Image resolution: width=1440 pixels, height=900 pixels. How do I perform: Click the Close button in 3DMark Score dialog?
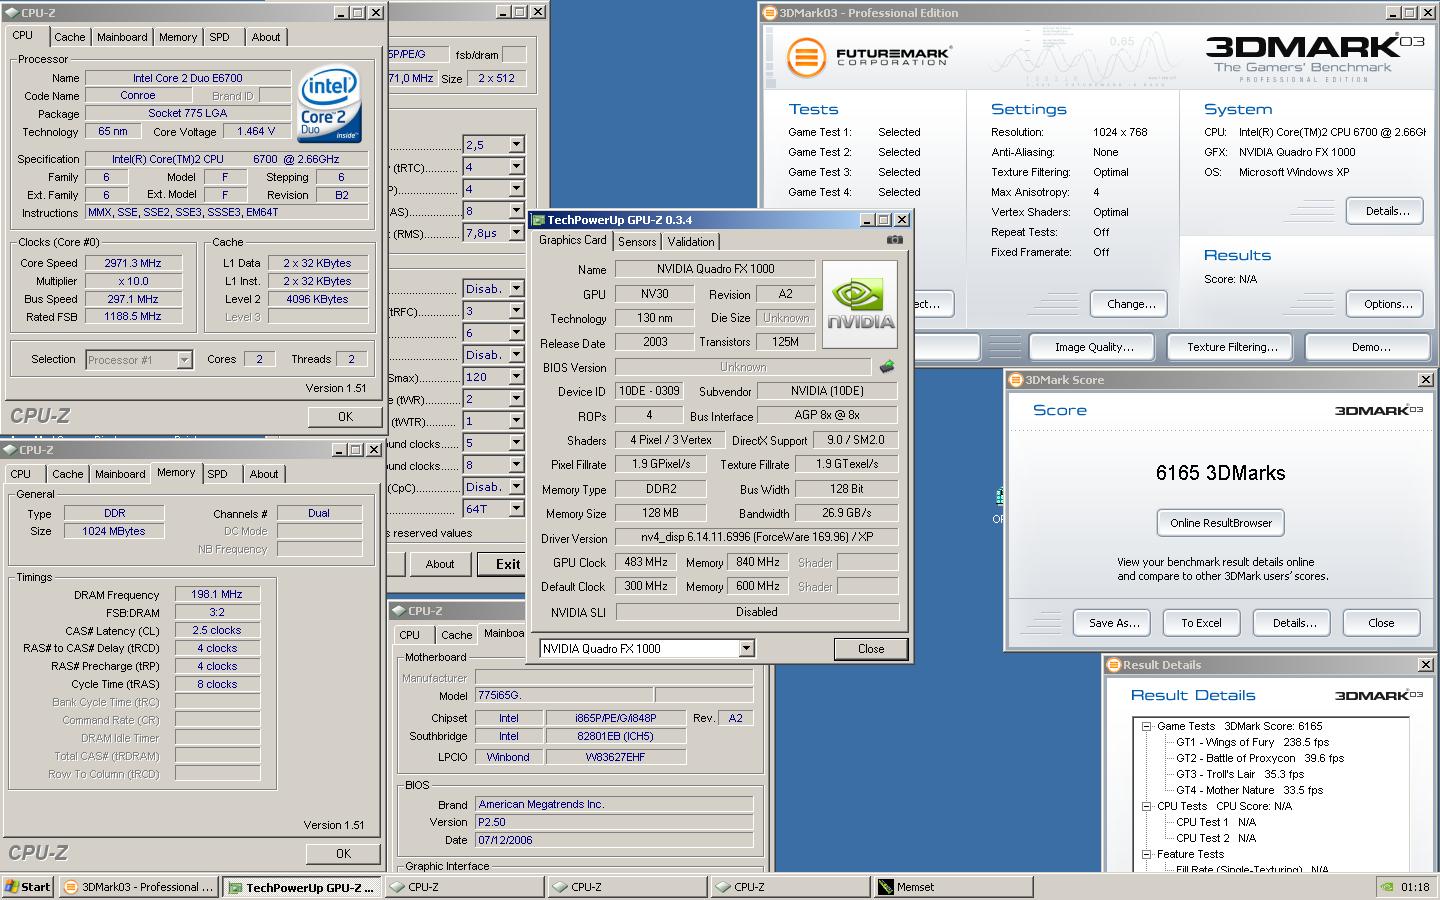(x=1381, y=622)
